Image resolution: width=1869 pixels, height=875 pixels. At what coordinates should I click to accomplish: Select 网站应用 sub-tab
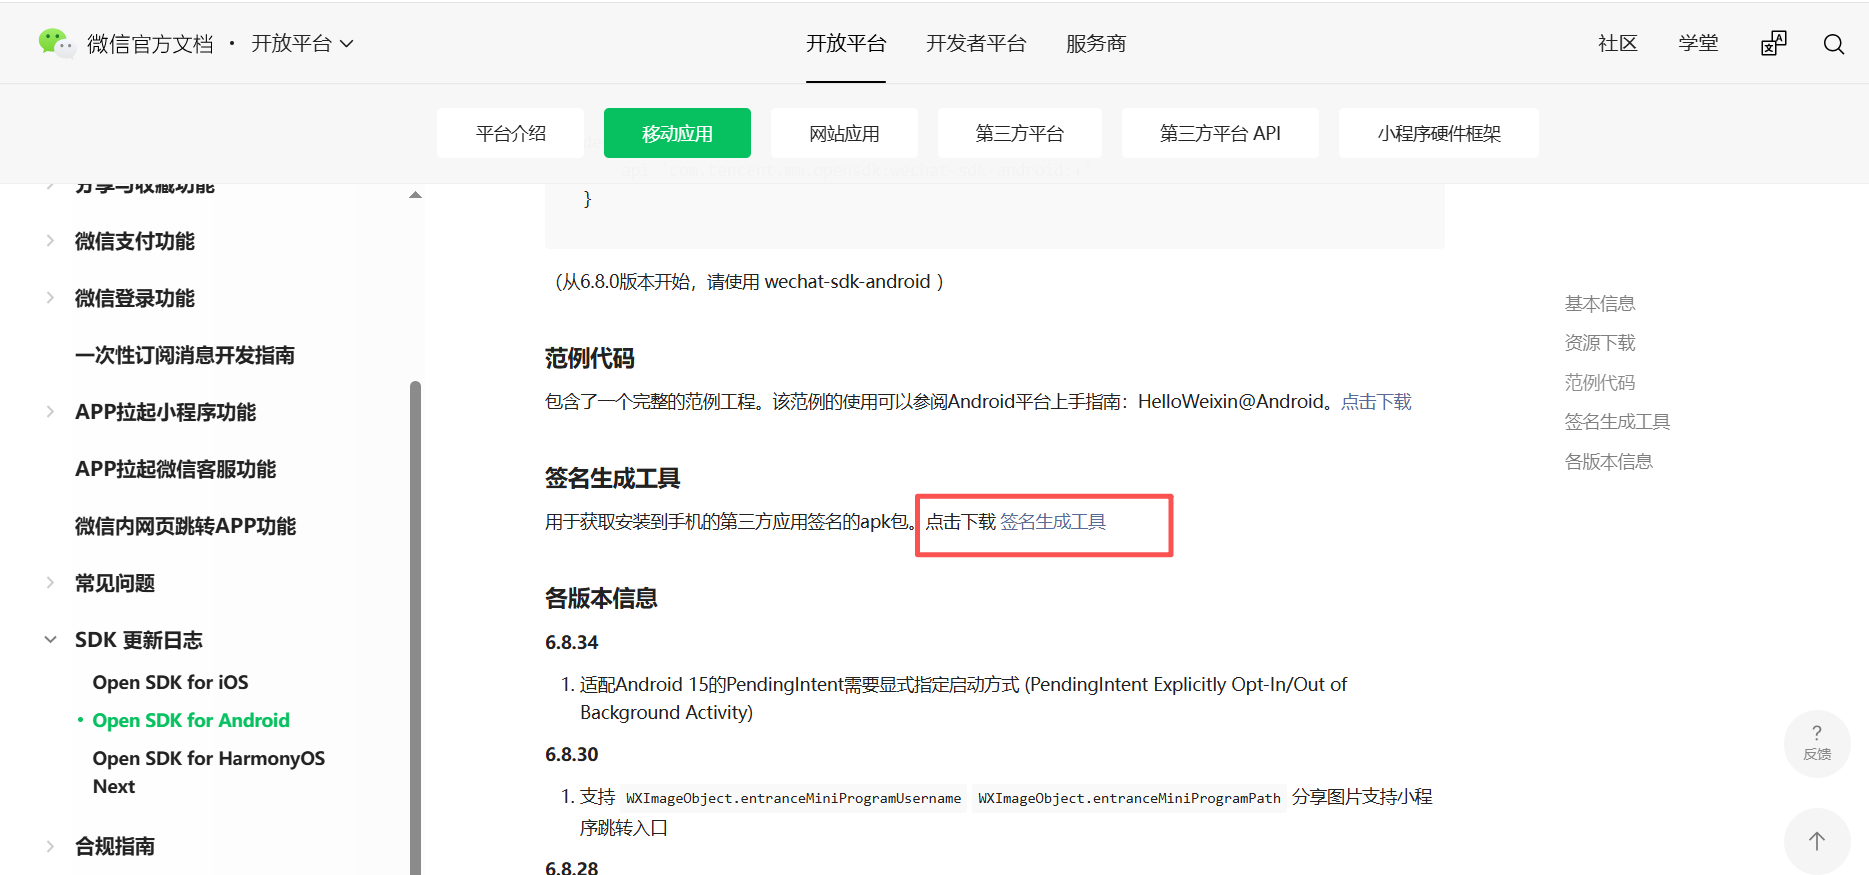[844, 133]
